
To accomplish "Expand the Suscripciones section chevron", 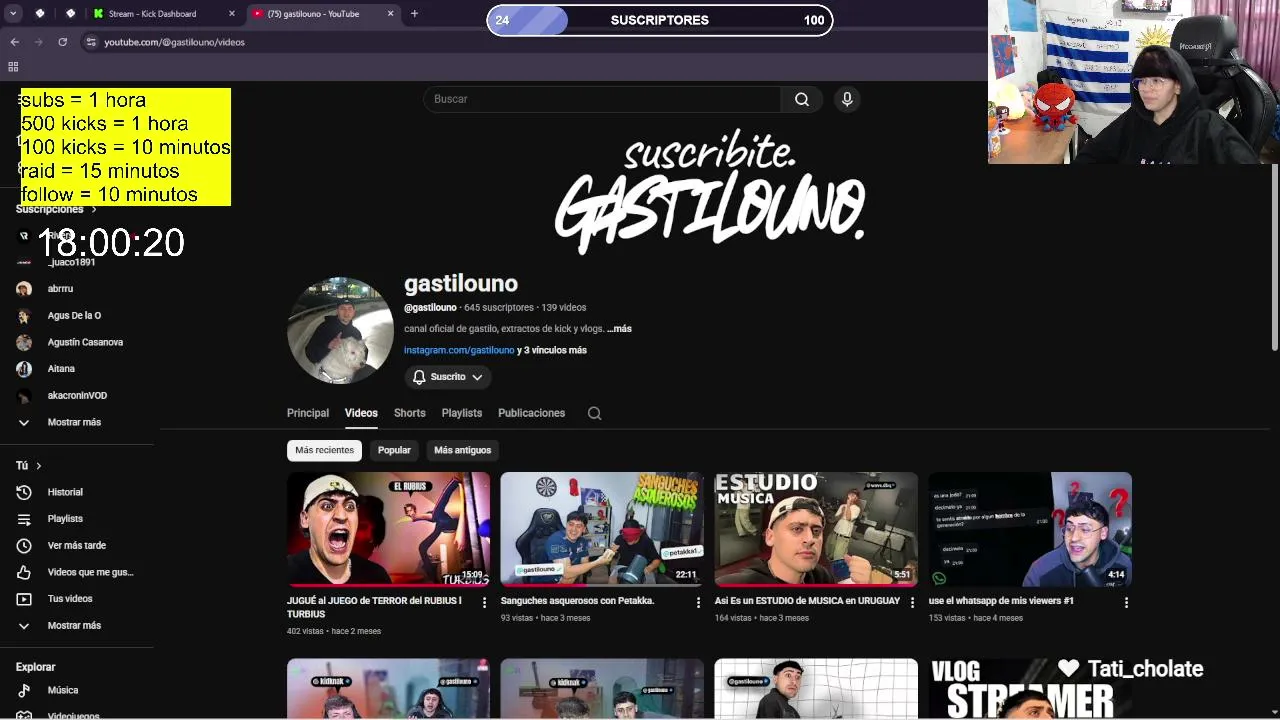I will (94, 209).
